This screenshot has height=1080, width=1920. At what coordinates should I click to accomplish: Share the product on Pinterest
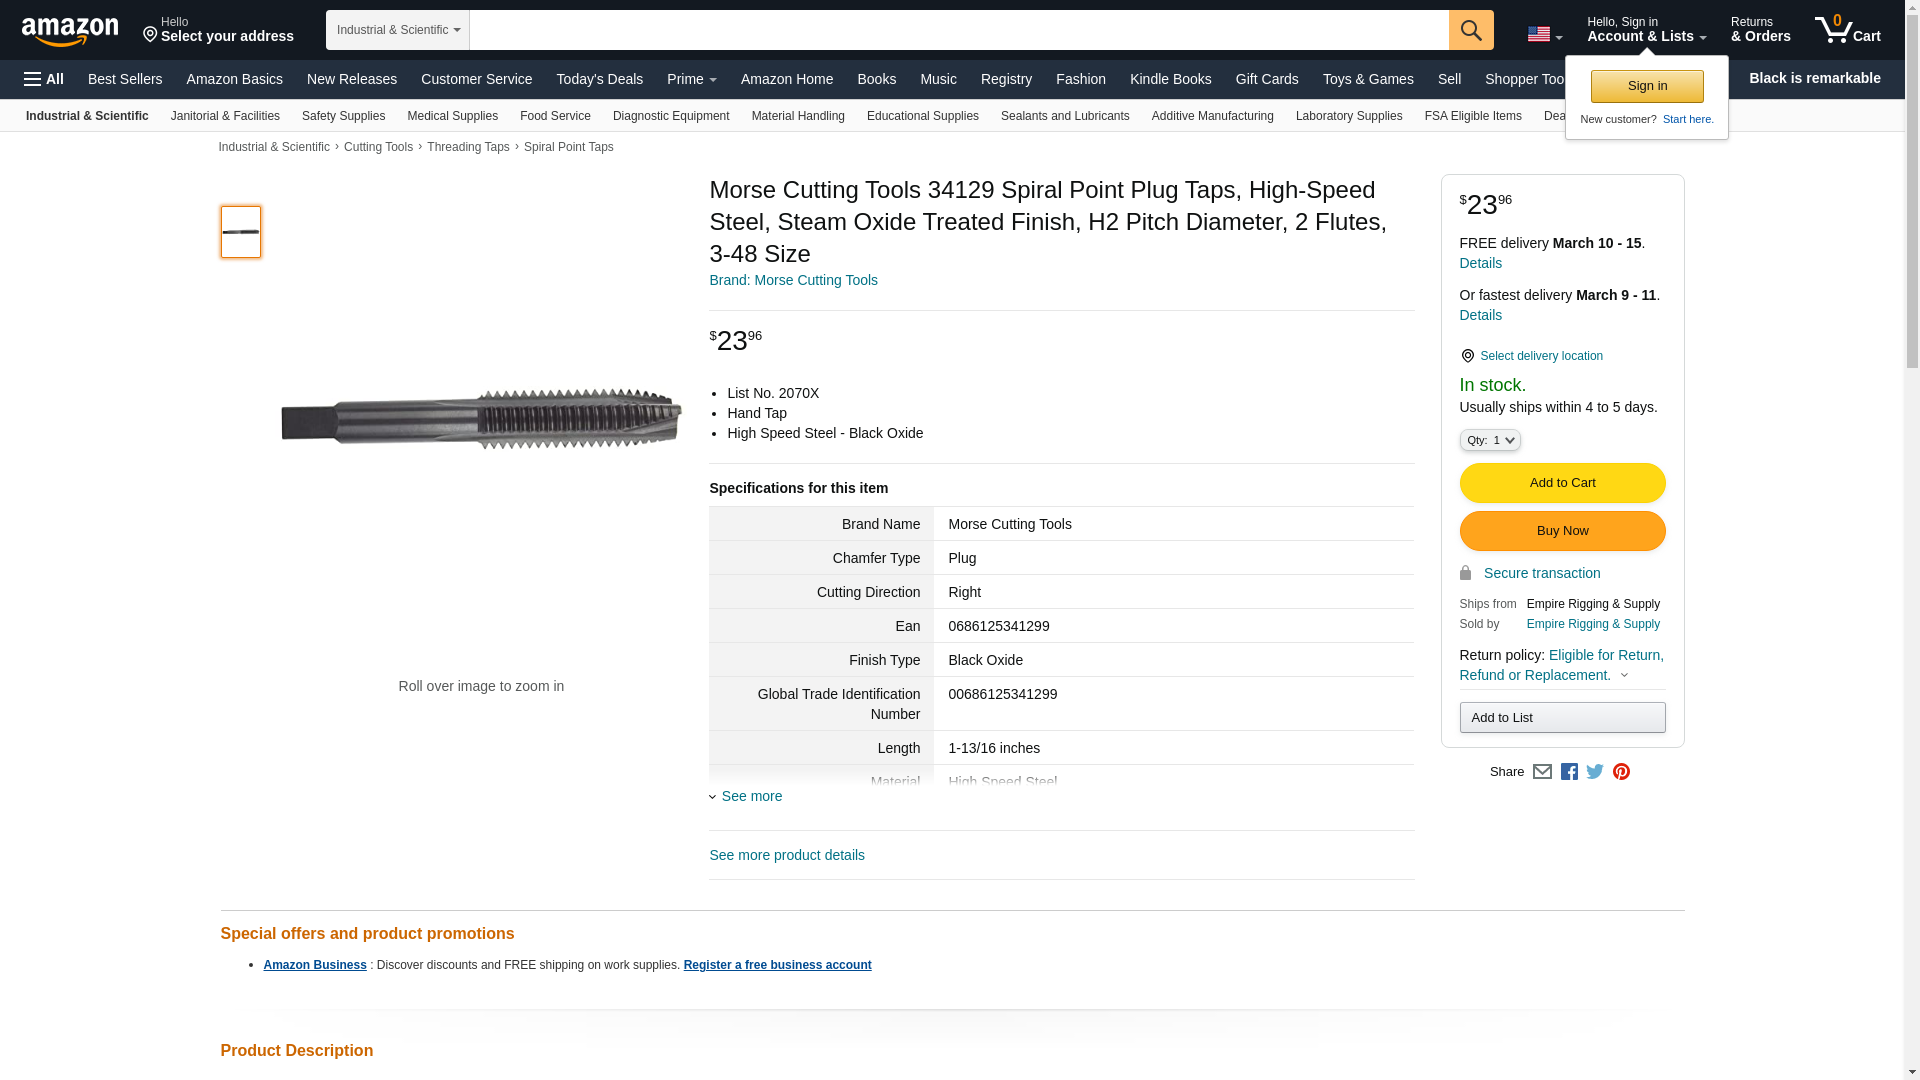tap(1621, 772)
